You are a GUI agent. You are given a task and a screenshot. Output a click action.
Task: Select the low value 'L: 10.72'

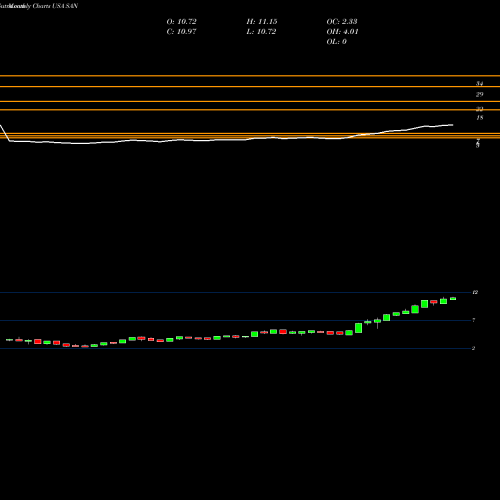coord(261,32)
